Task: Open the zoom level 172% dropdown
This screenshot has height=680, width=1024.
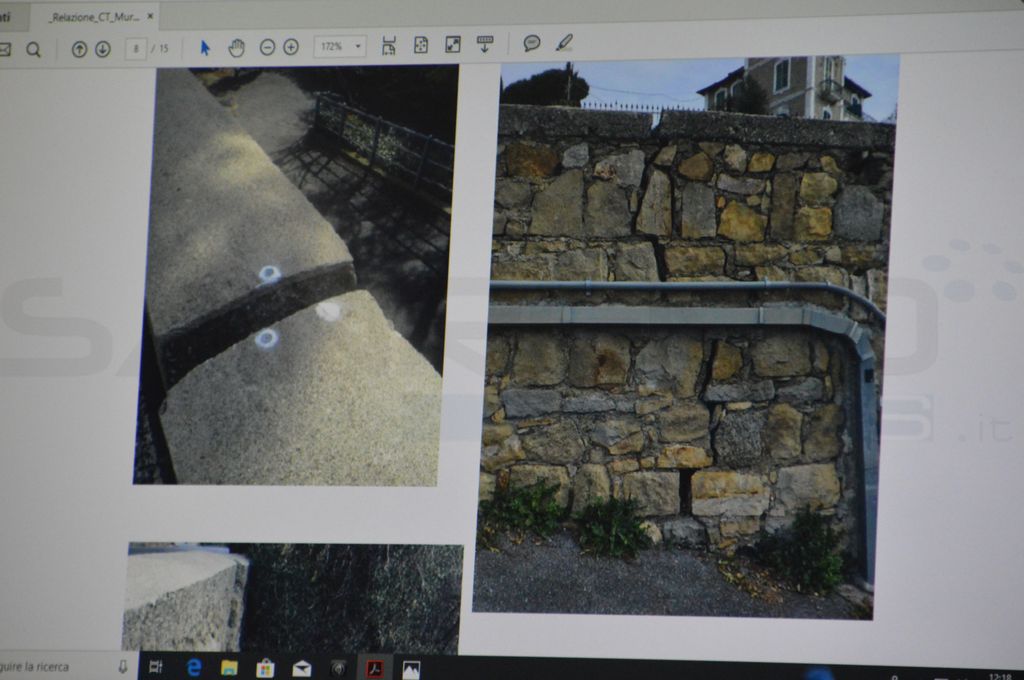Action: coord(340,46)
